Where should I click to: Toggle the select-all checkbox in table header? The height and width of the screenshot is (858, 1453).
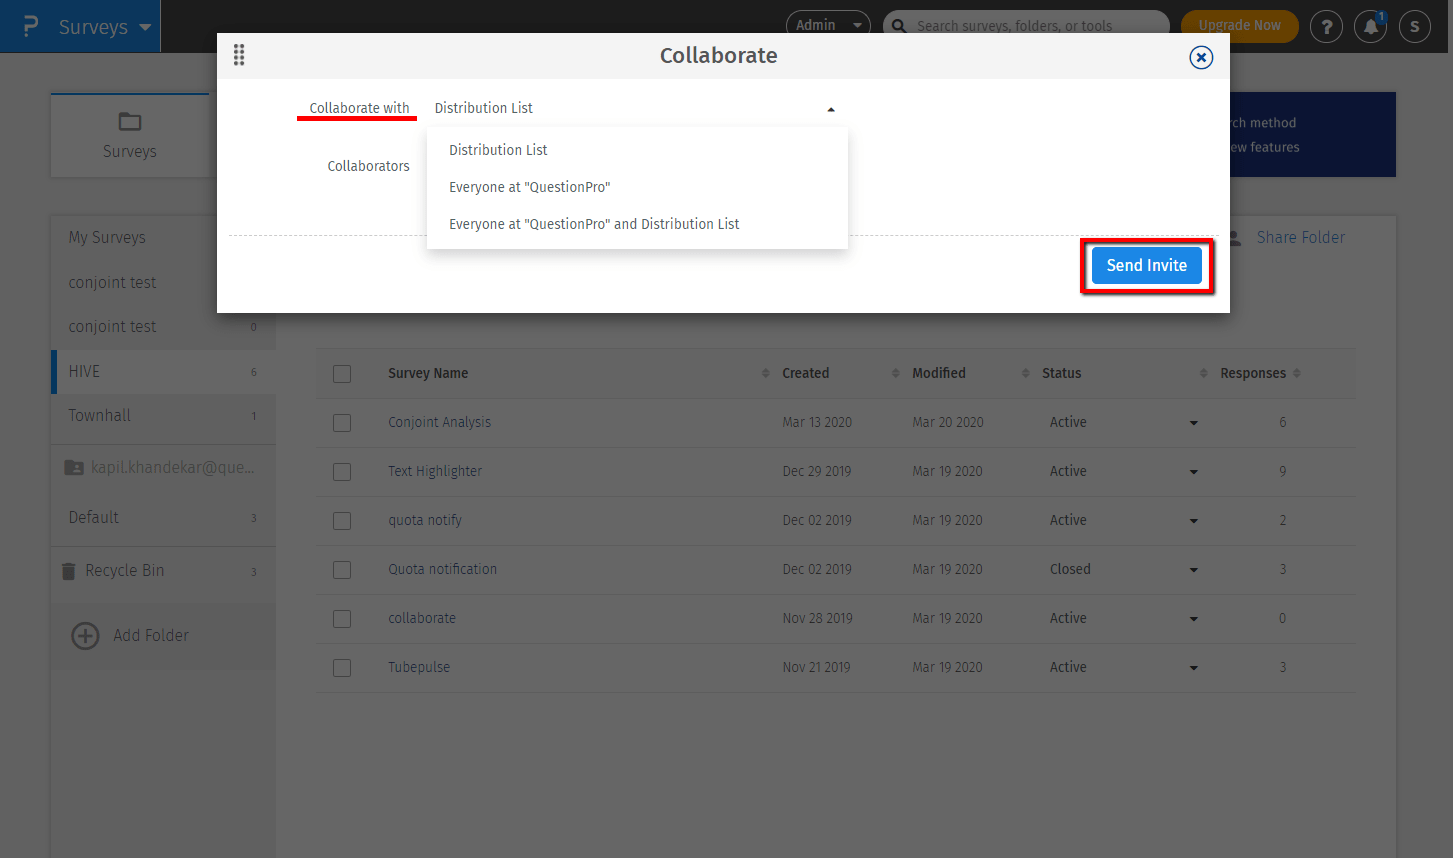[x=342, y=374]
